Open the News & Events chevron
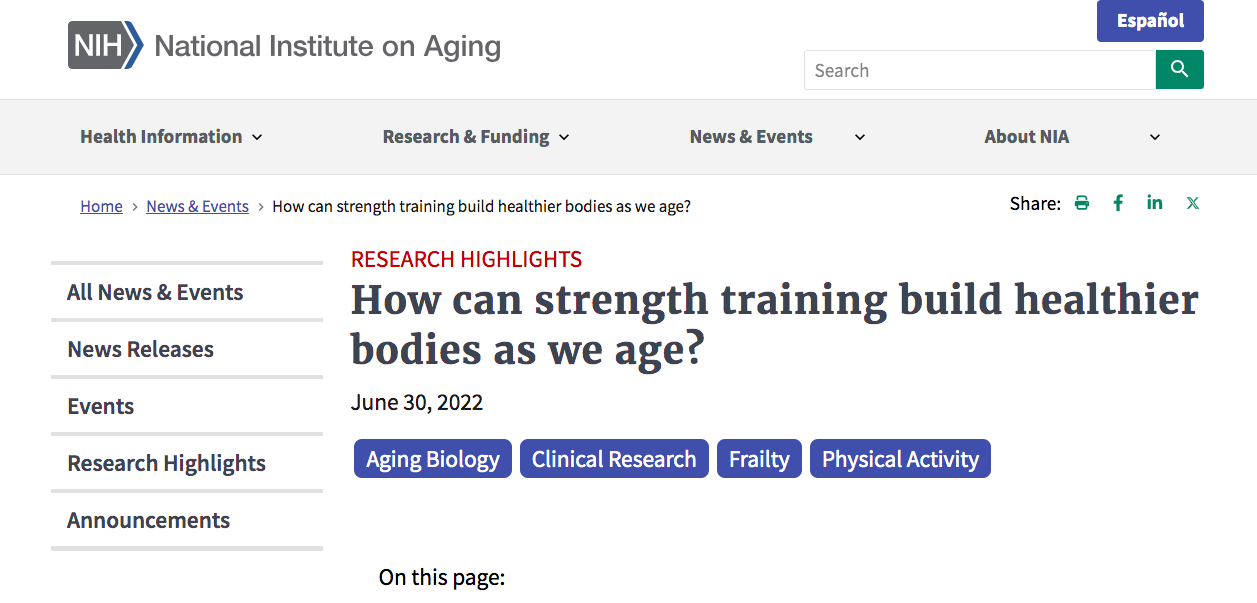The image size is (1257, 603). [x=859, y=137]
